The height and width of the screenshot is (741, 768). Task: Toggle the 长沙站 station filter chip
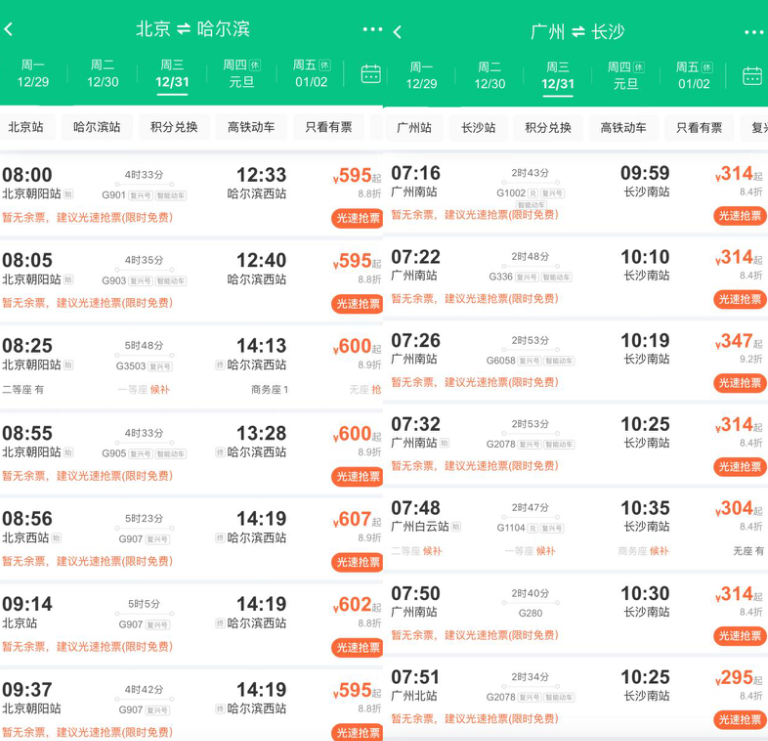tap(478, 128)
